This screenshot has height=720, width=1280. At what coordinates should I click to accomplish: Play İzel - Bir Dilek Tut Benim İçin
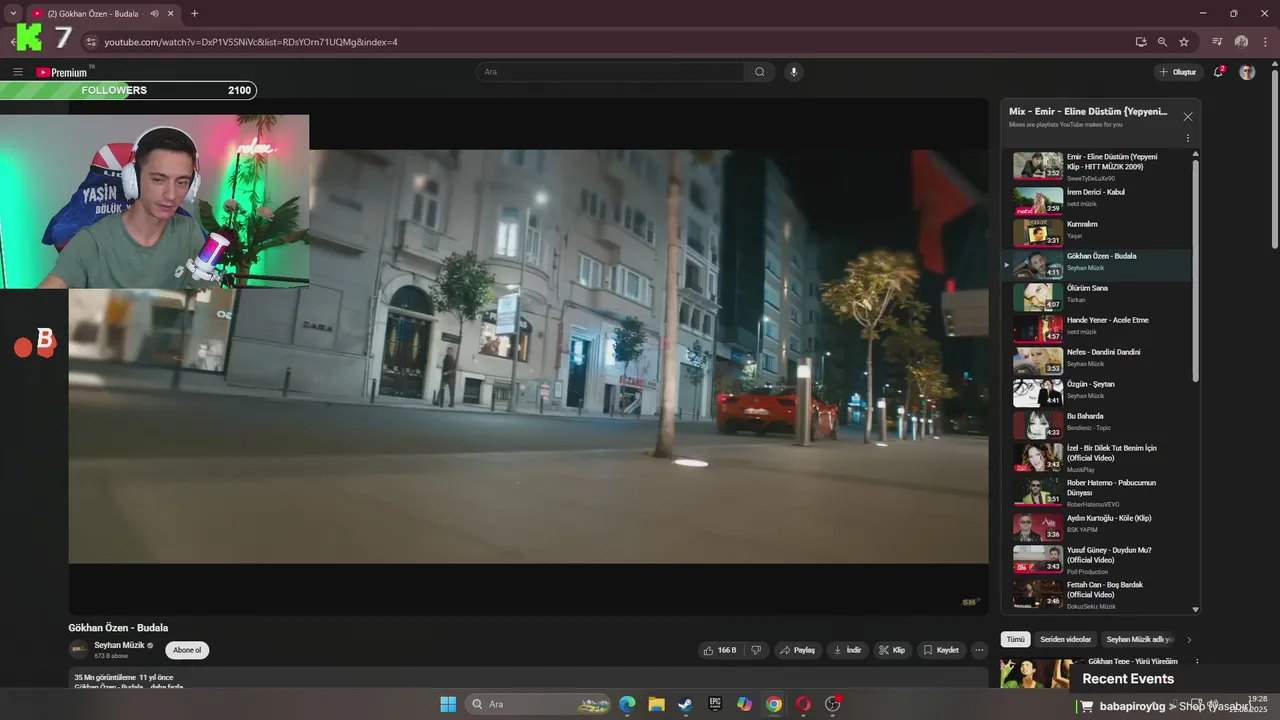click(1097, 457)
